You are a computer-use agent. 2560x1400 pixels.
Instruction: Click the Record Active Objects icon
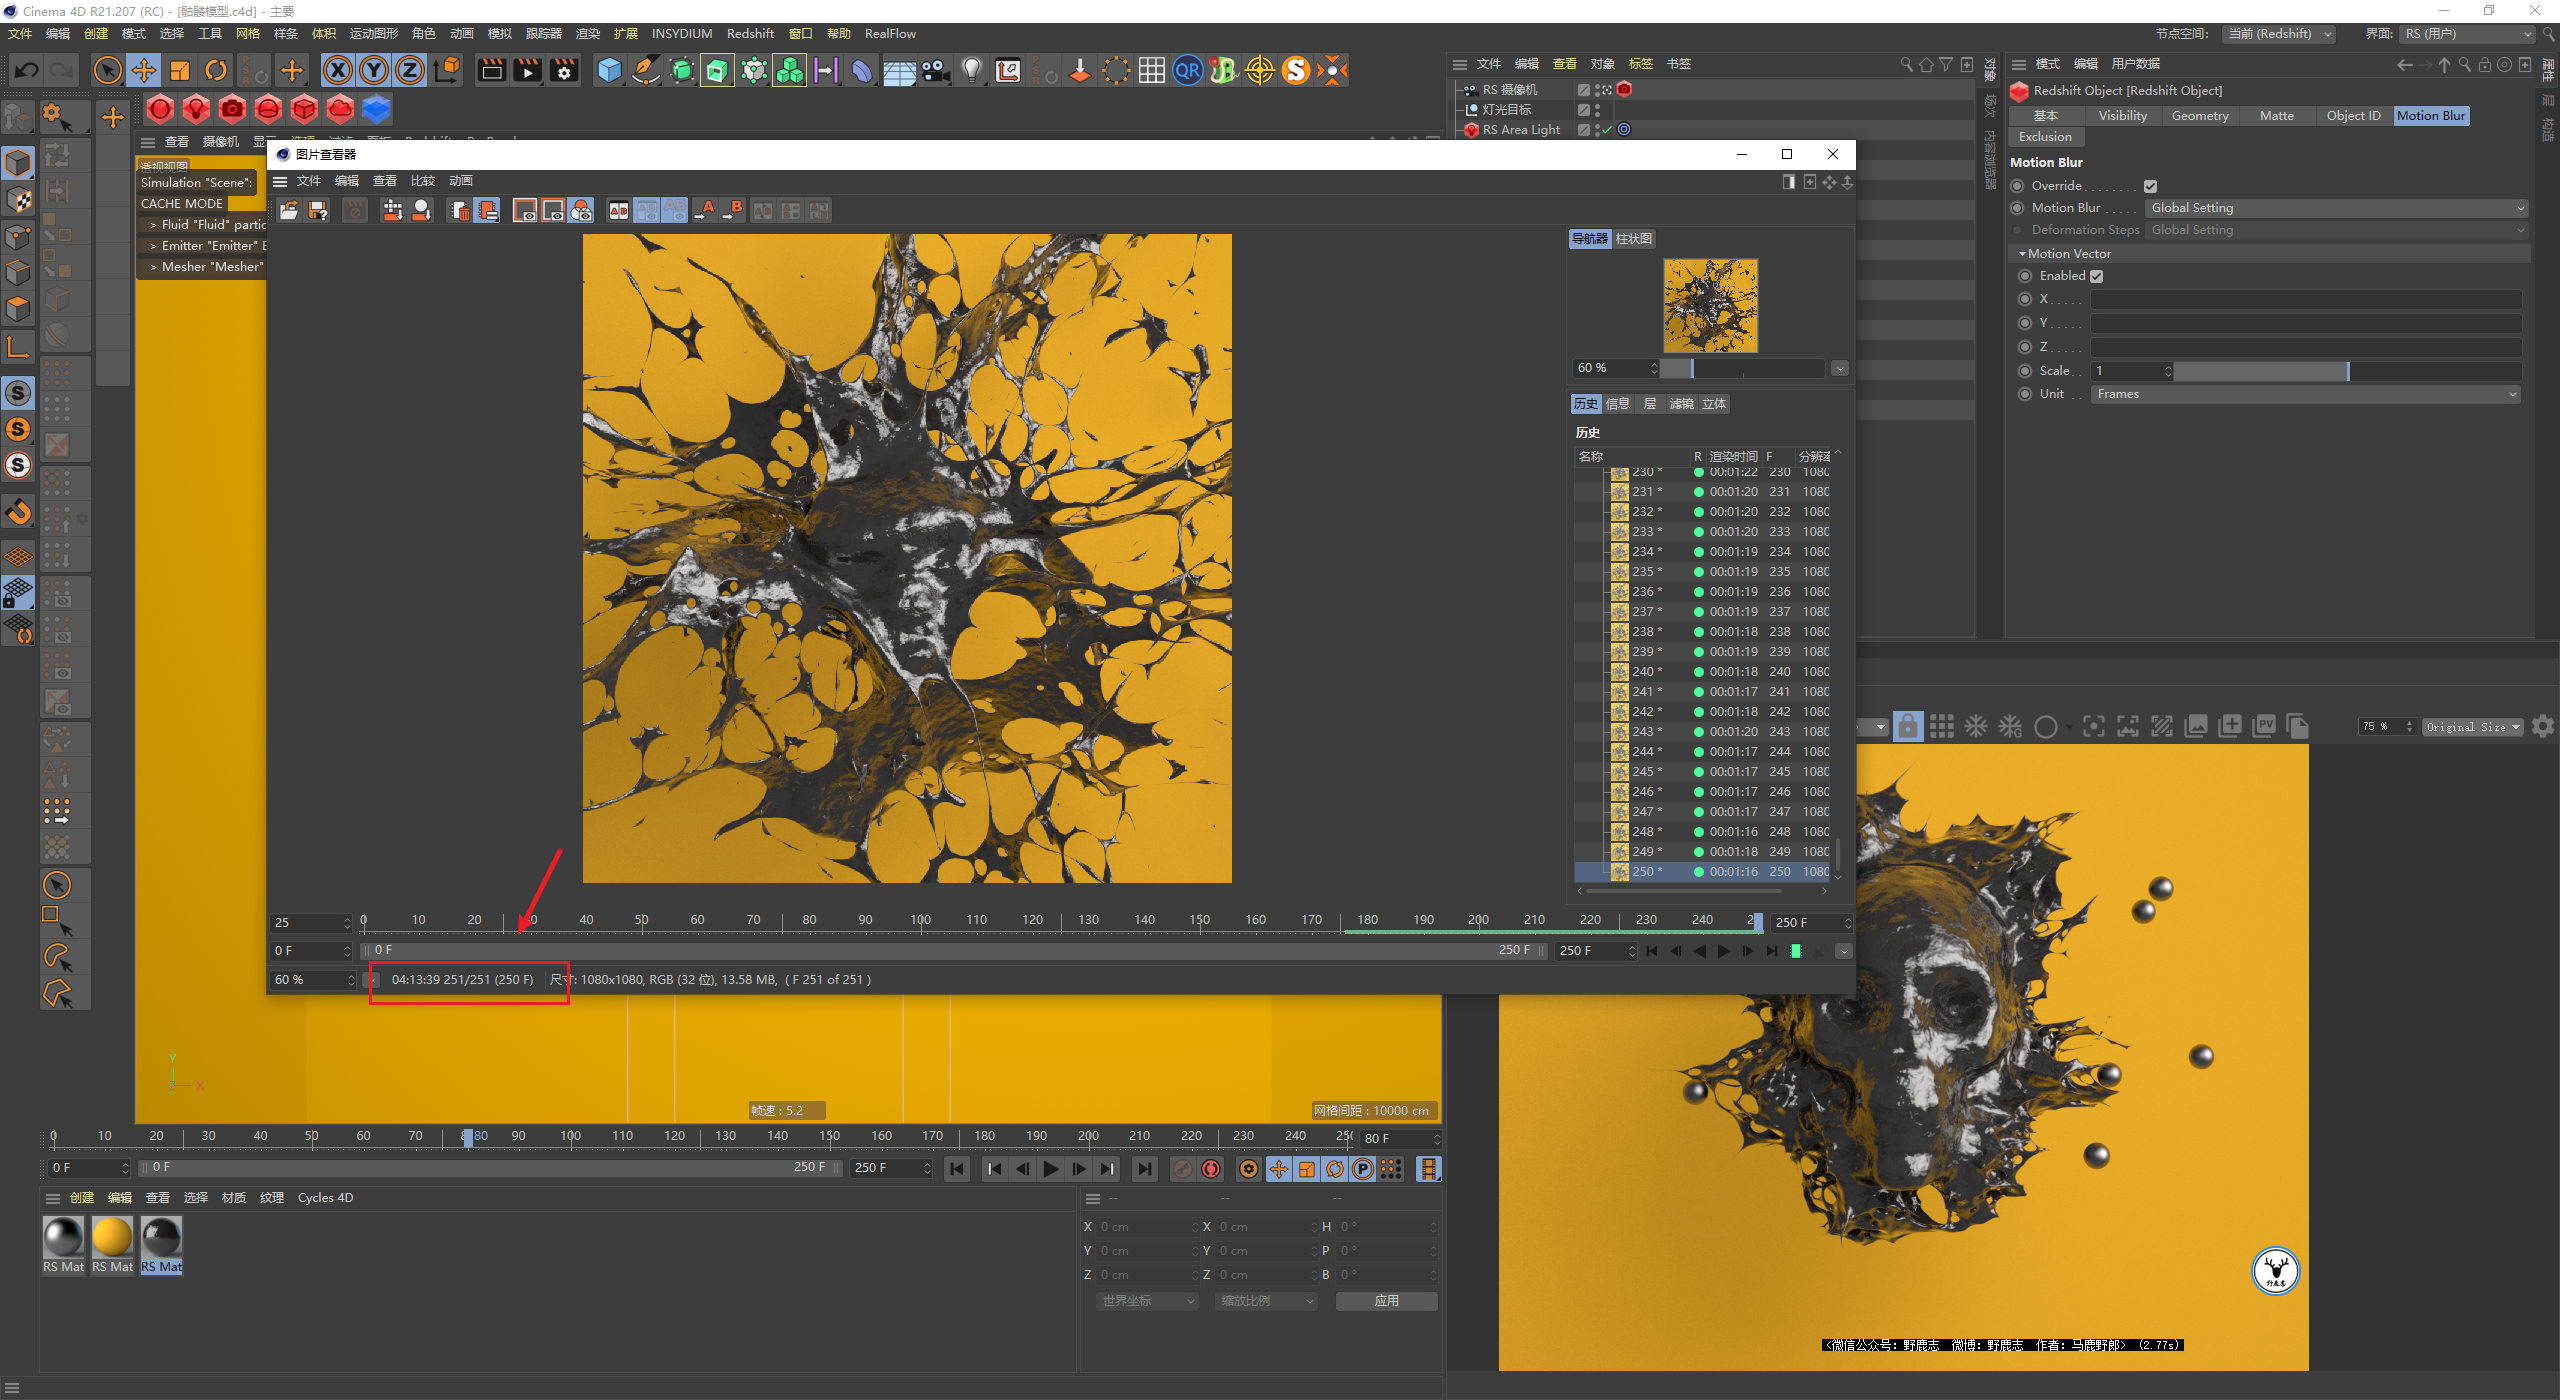[x=1183, y=1169]
